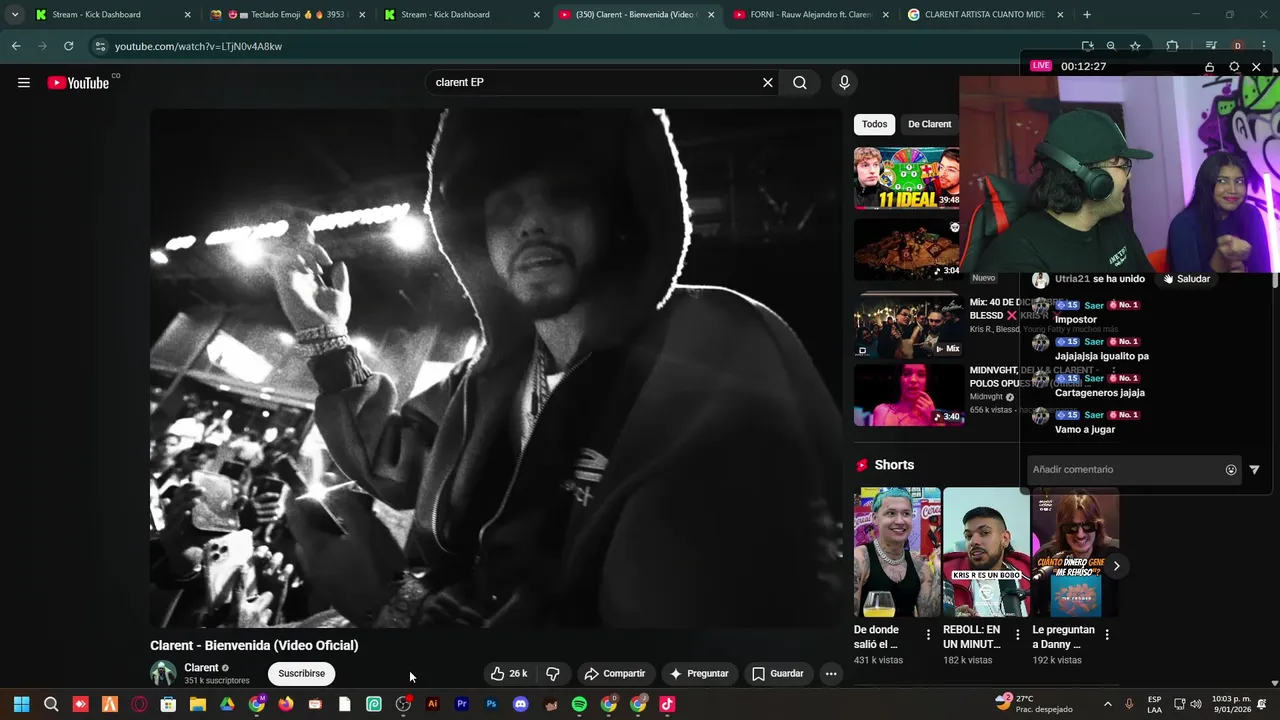Open the media control playlist icon

coord(1211,46)
